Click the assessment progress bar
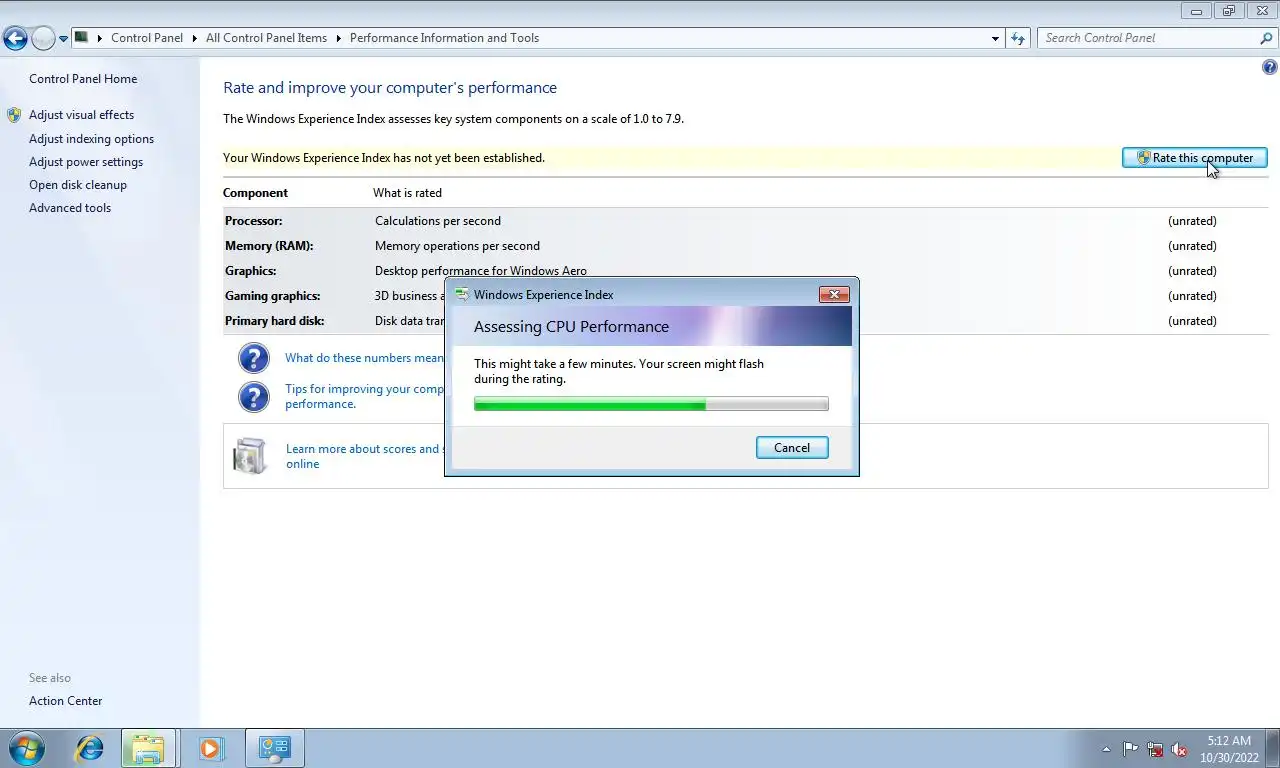This screenshot has height=768, width=1280. pos(651,404)
